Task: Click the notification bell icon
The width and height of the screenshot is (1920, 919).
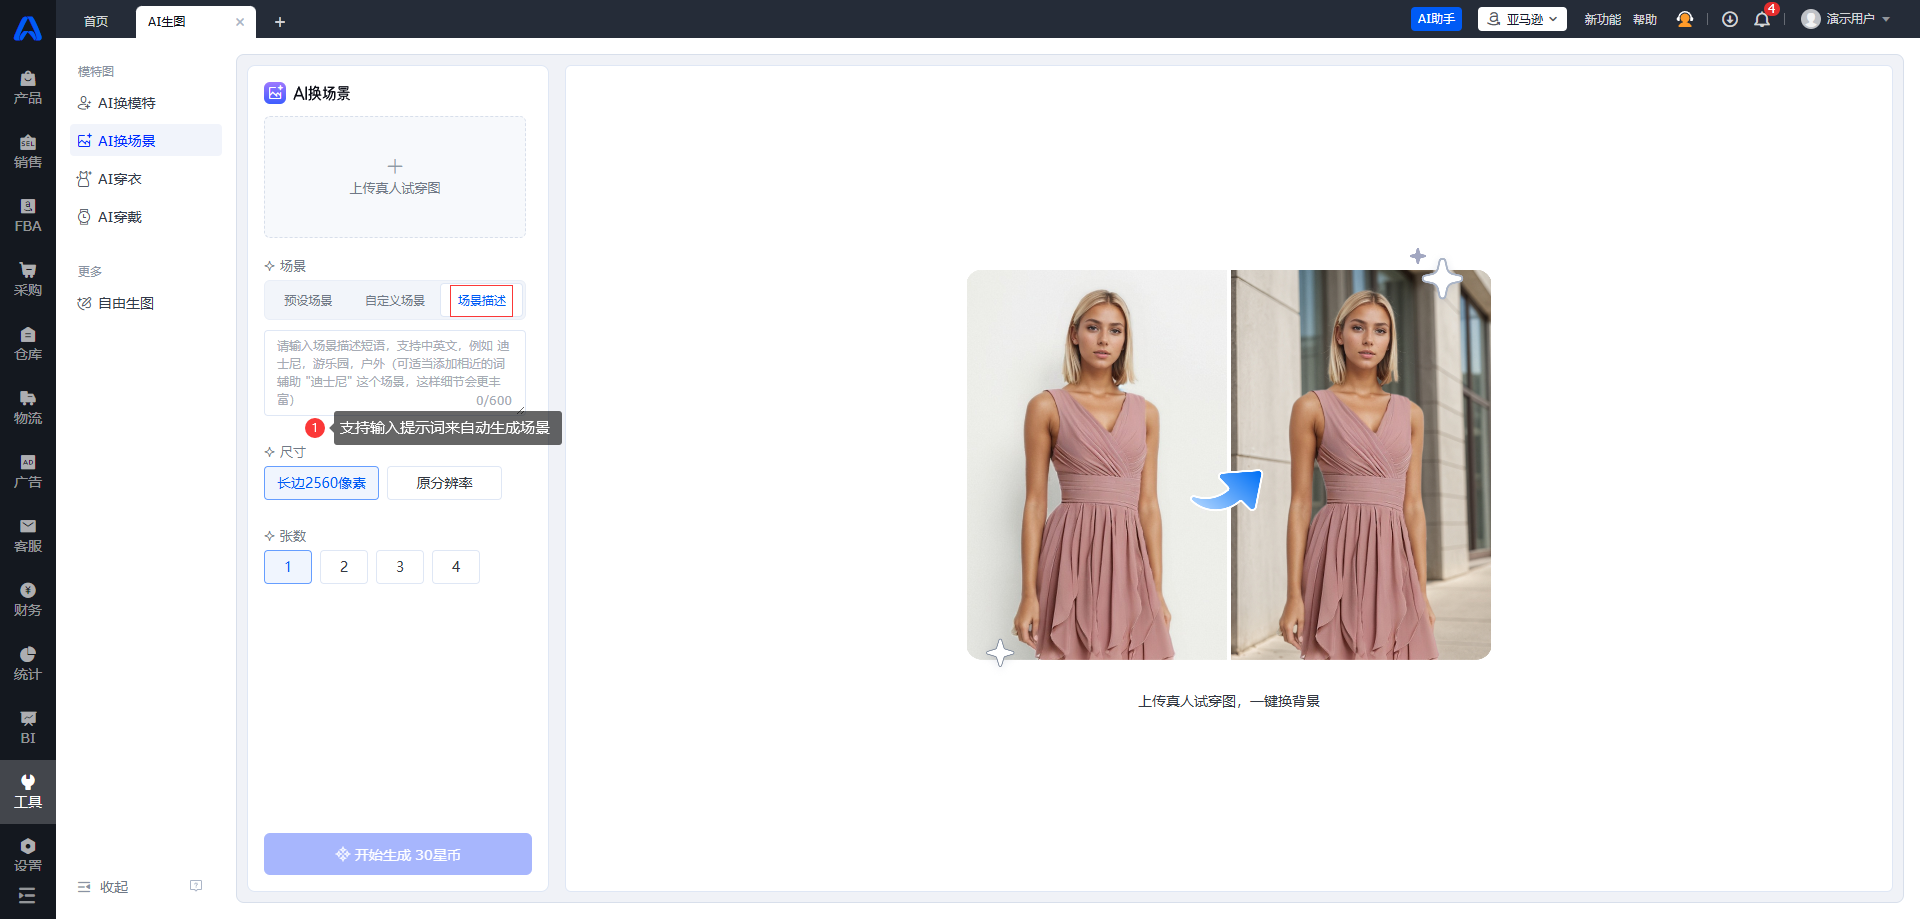Action: point(1762,20)
